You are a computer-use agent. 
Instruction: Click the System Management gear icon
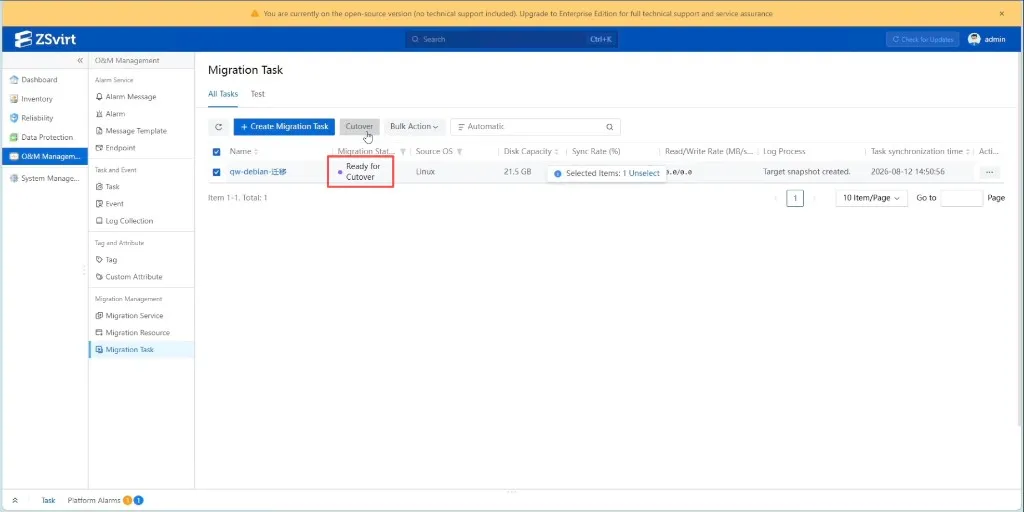click(x=14, y=178)
